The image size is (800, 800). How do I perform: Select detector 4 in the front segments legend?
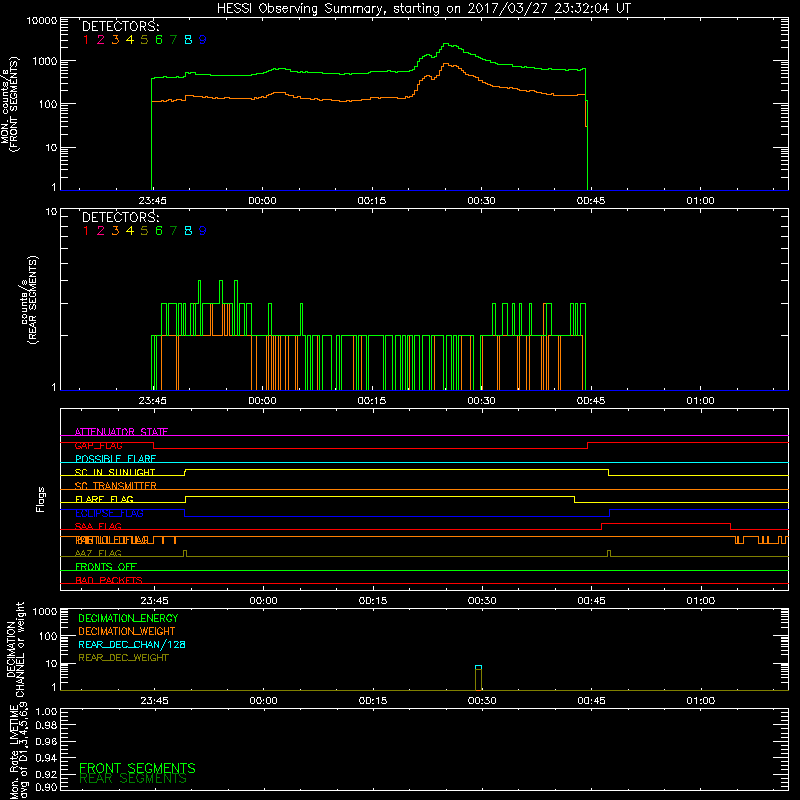130,40
